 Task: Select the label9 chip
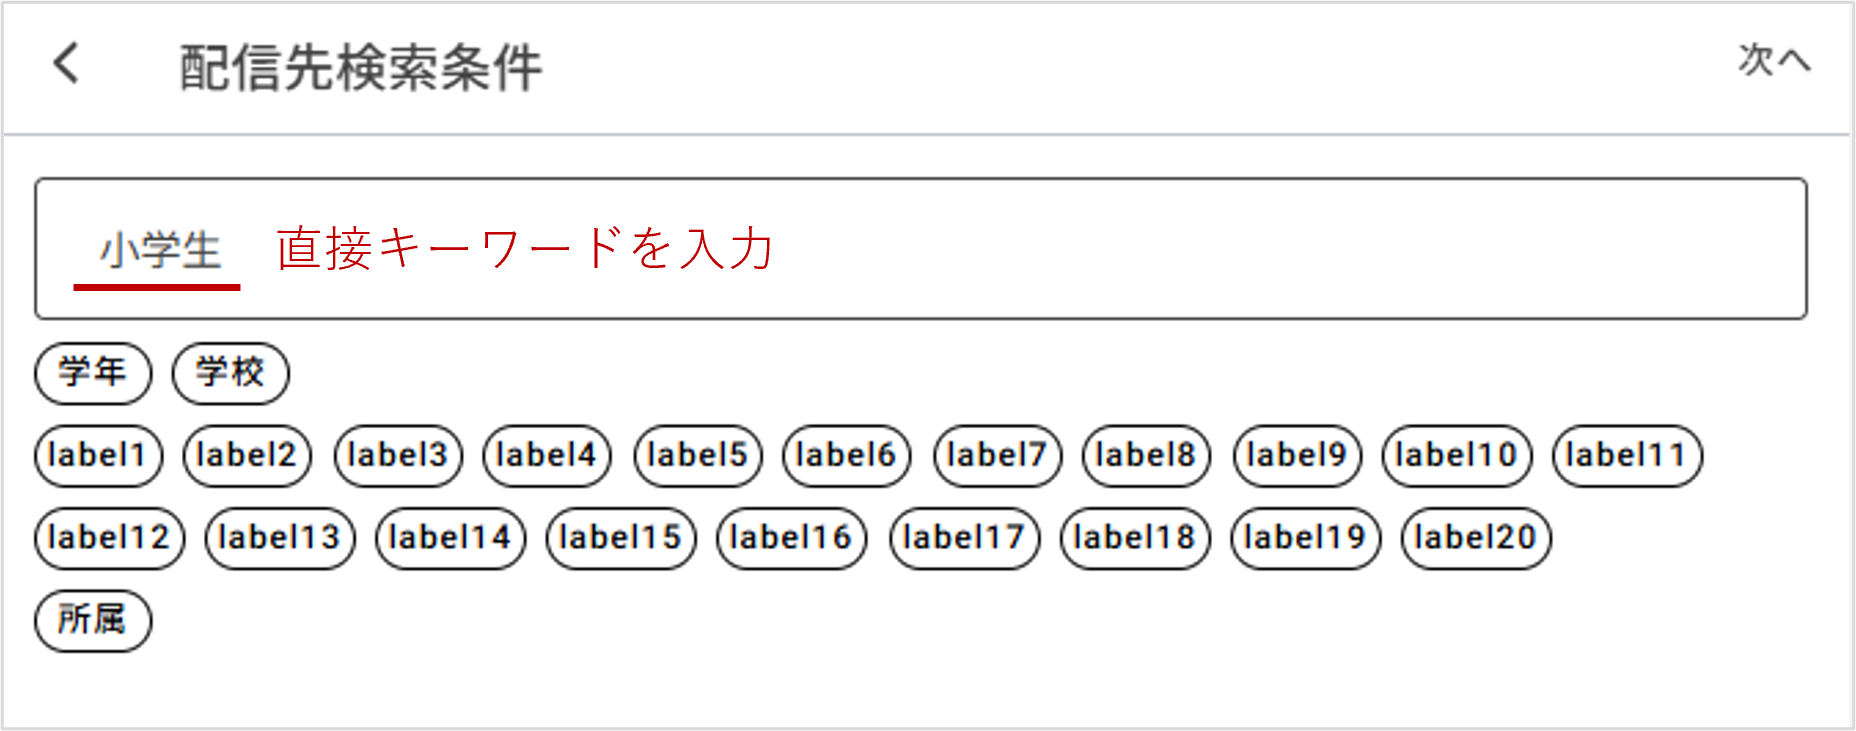pos(1297,456)
